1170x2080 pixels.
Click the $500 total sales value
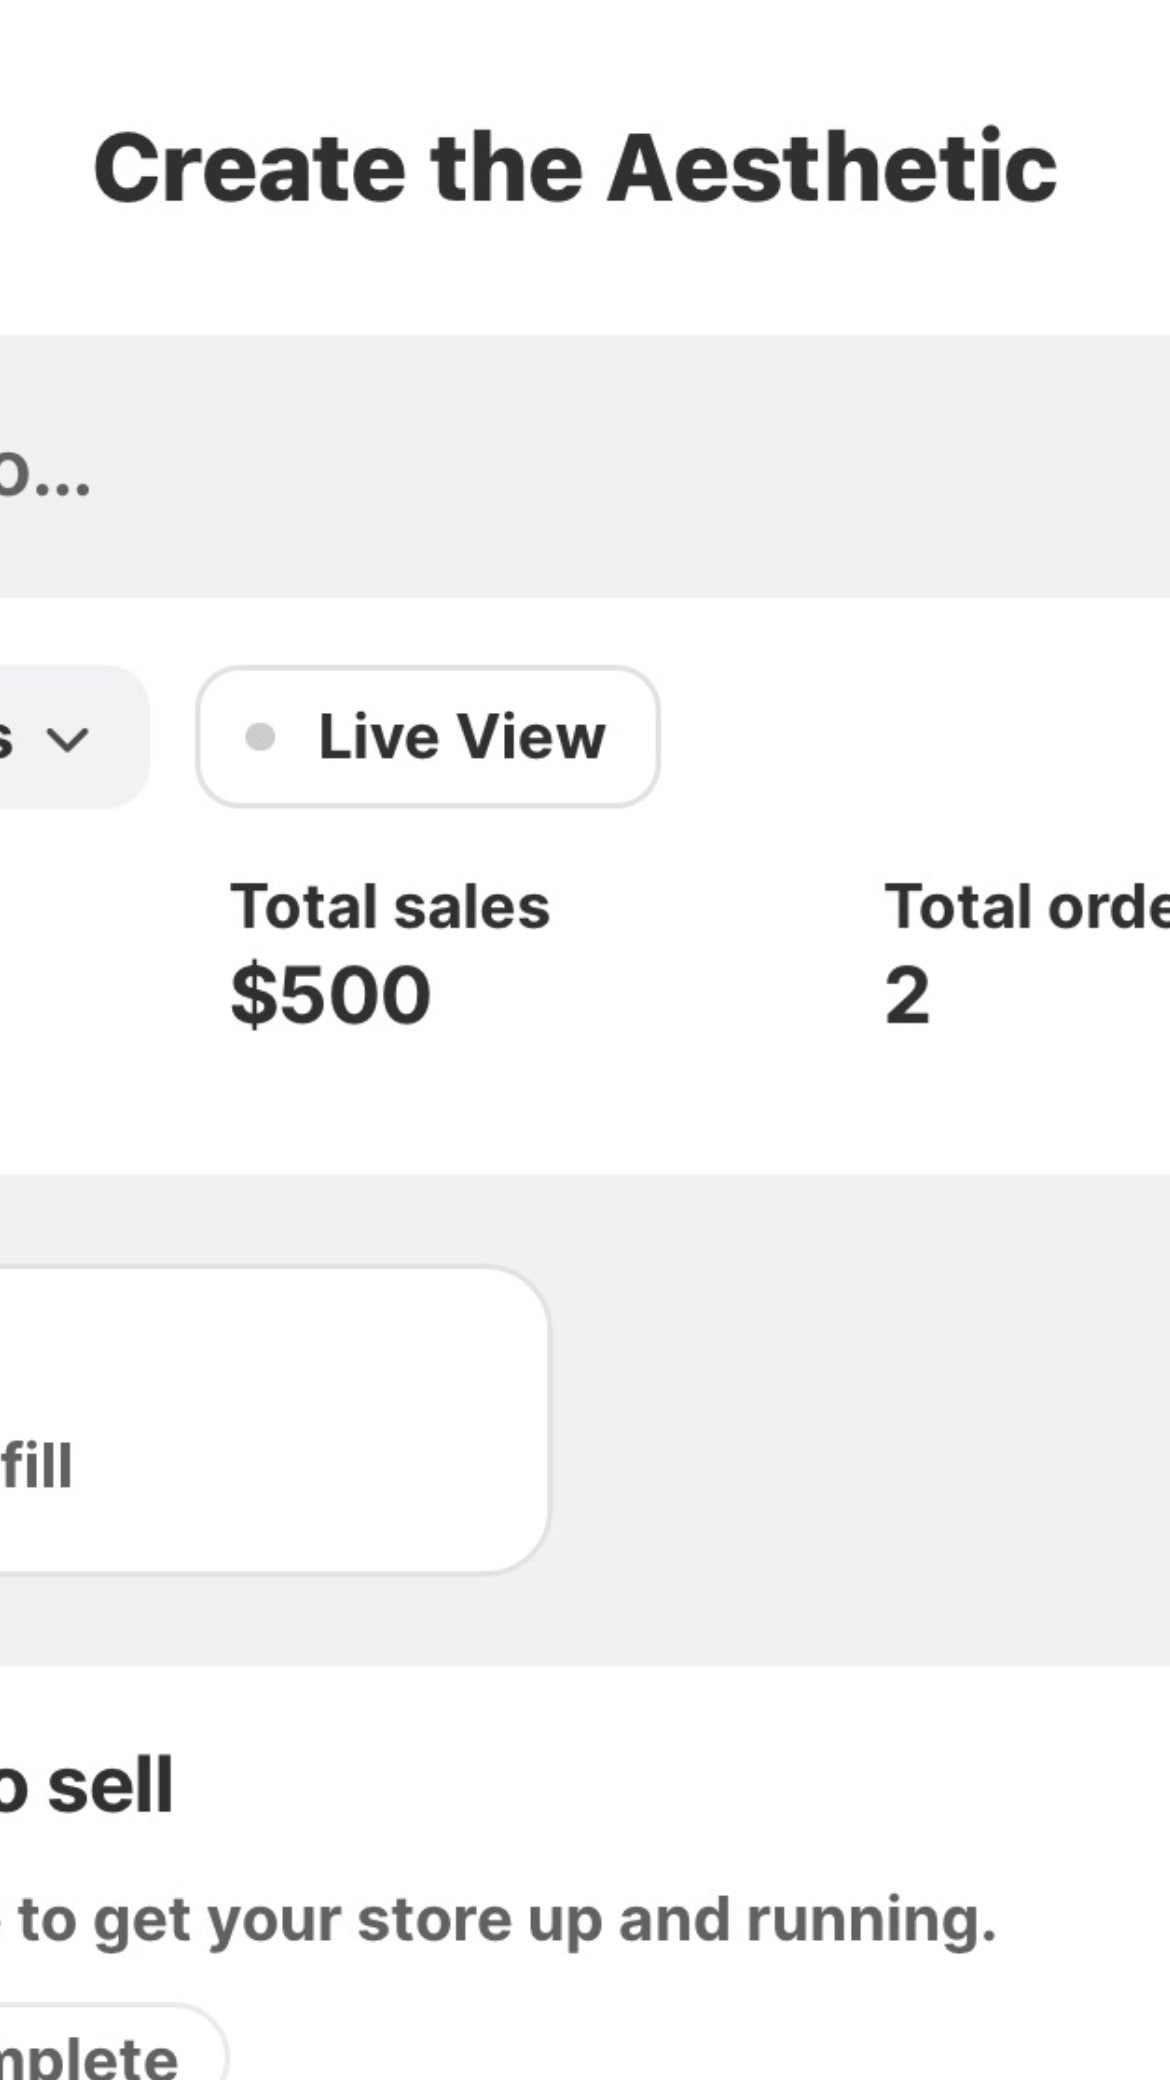point(331,995)
